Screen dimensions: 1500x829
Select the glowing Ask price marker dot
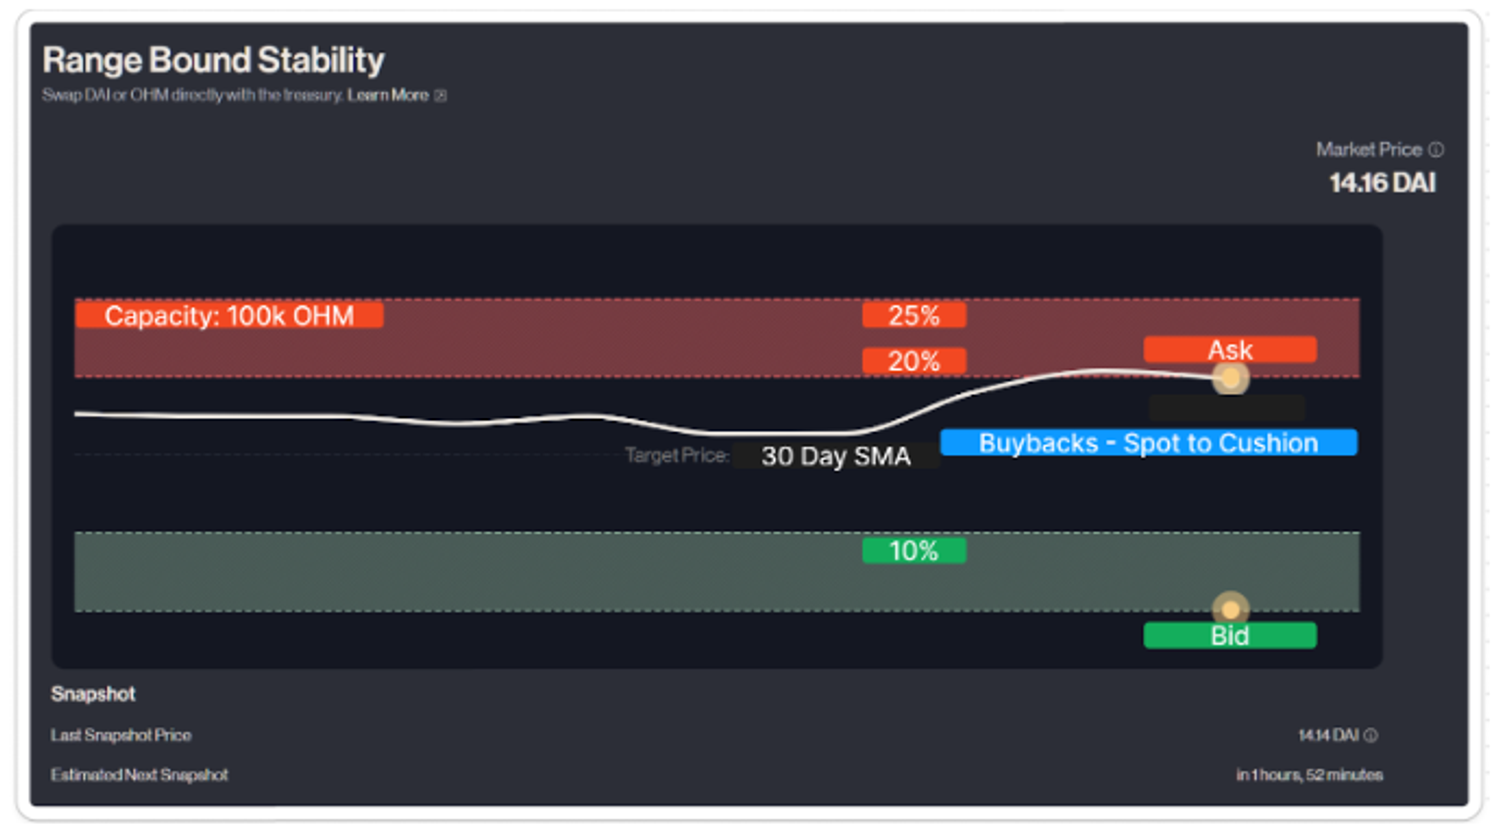pyautogui.click(x=1230, y=378)
